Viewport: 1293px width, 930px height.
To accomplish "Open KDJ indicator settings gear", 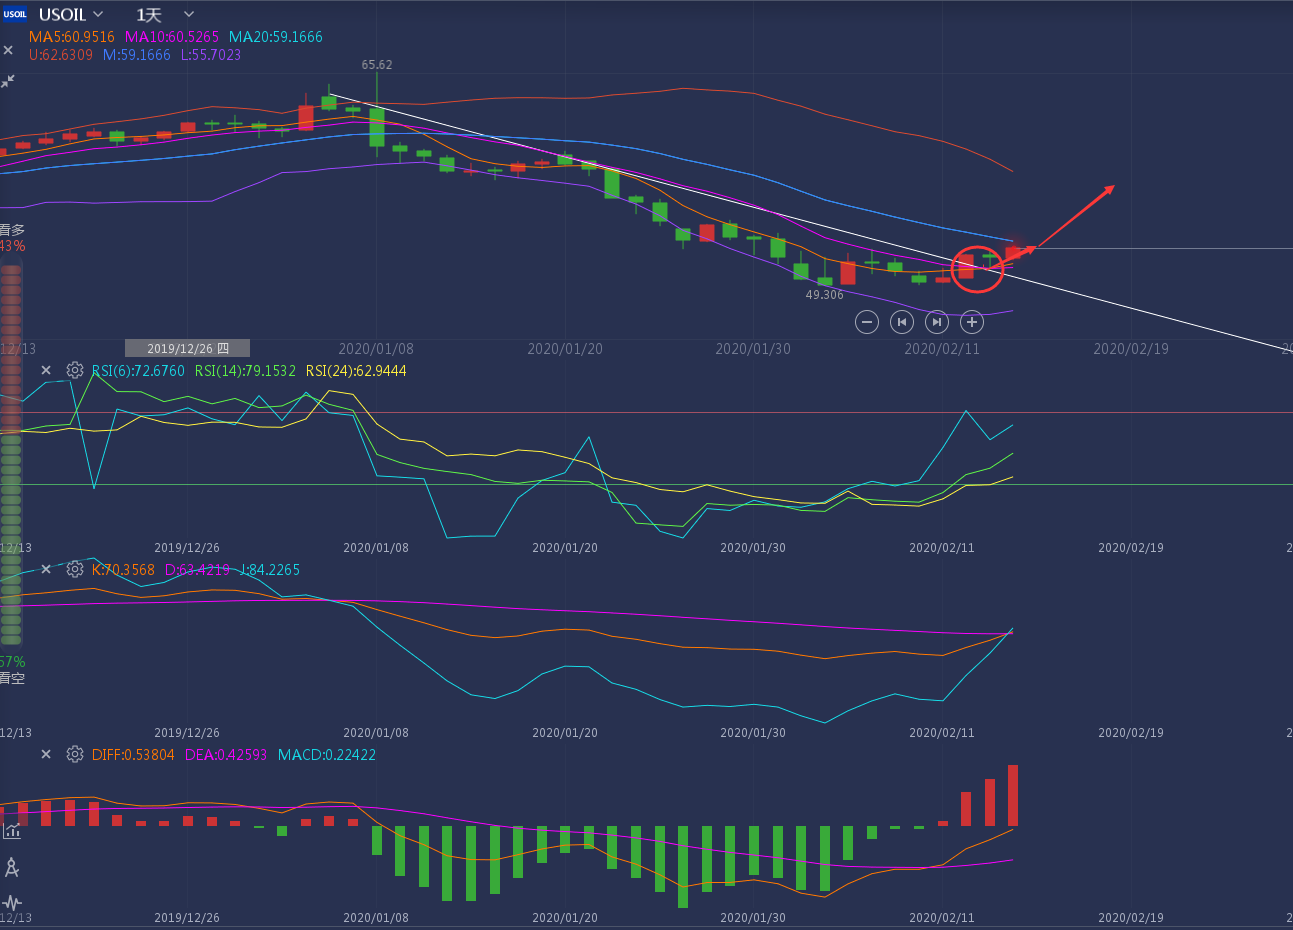I will click(75, 569).
